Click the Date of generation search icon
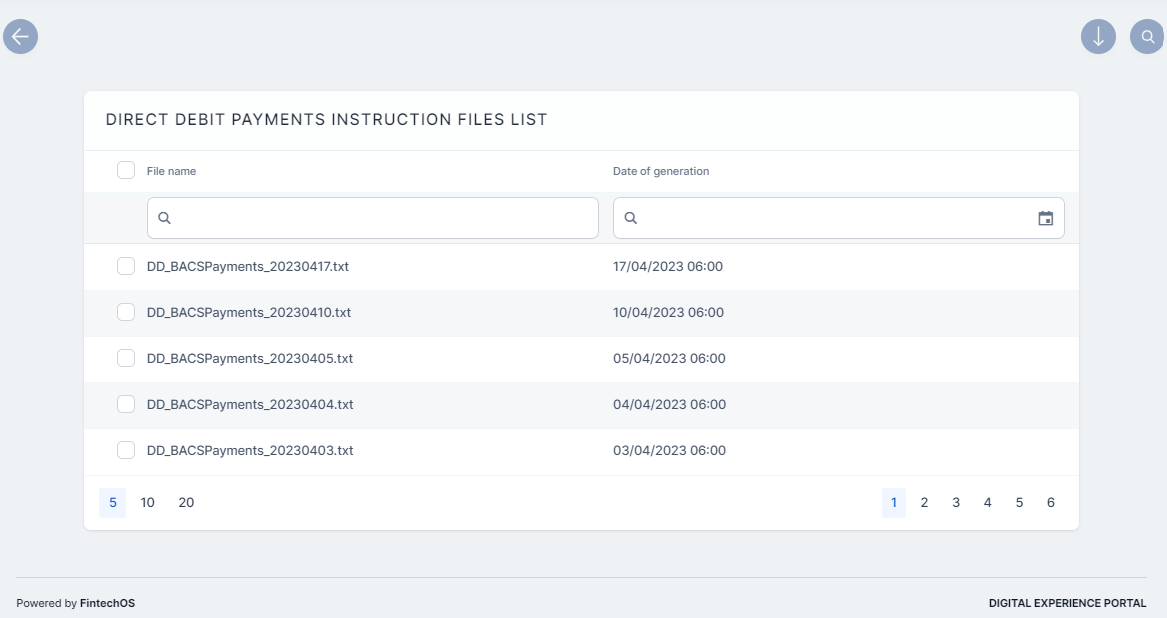 point(631,218)
